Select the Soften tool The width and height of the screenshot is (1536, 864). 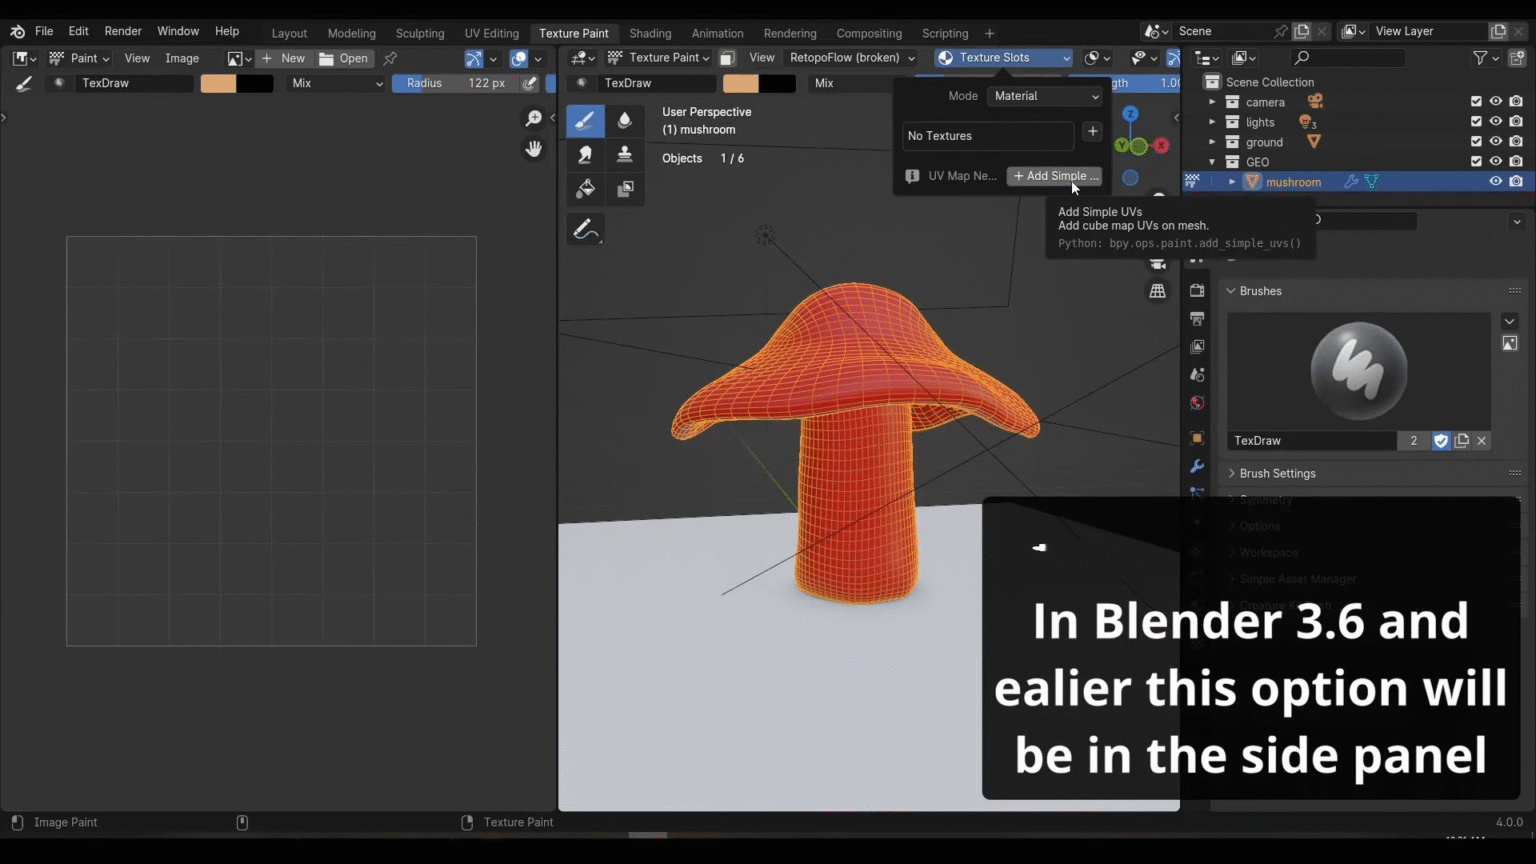(625, 119)
